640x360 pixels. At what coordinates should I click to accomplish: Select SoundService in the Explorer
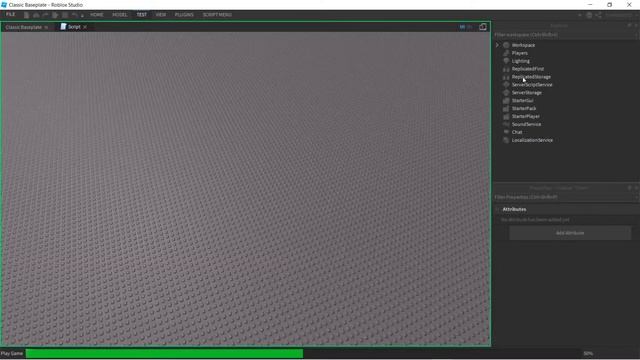pyautogui.click(x=526, y=124)
